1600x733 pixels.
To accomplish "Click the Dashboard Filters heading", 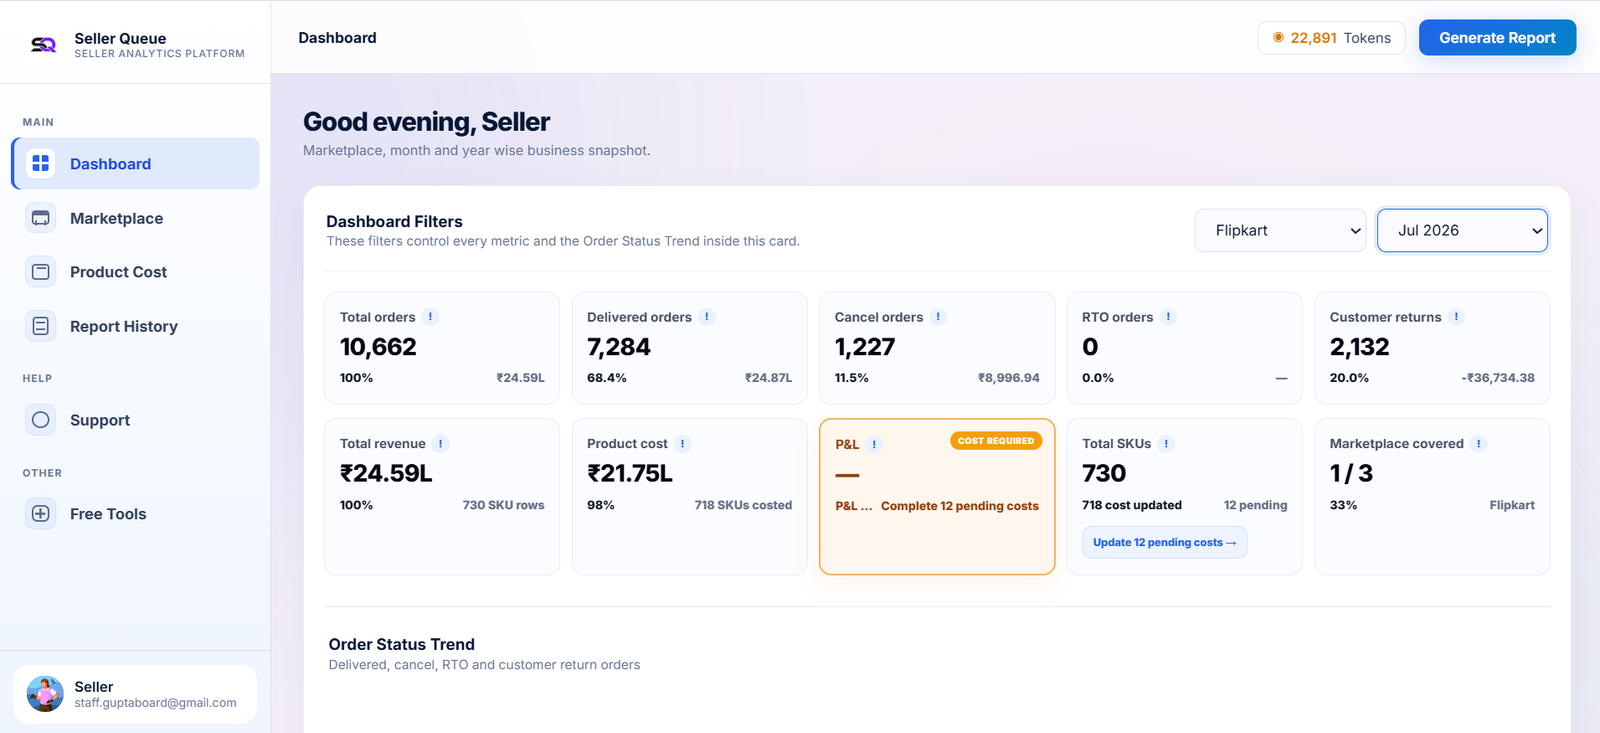I will pyautogui.click(x=395, y=222).
